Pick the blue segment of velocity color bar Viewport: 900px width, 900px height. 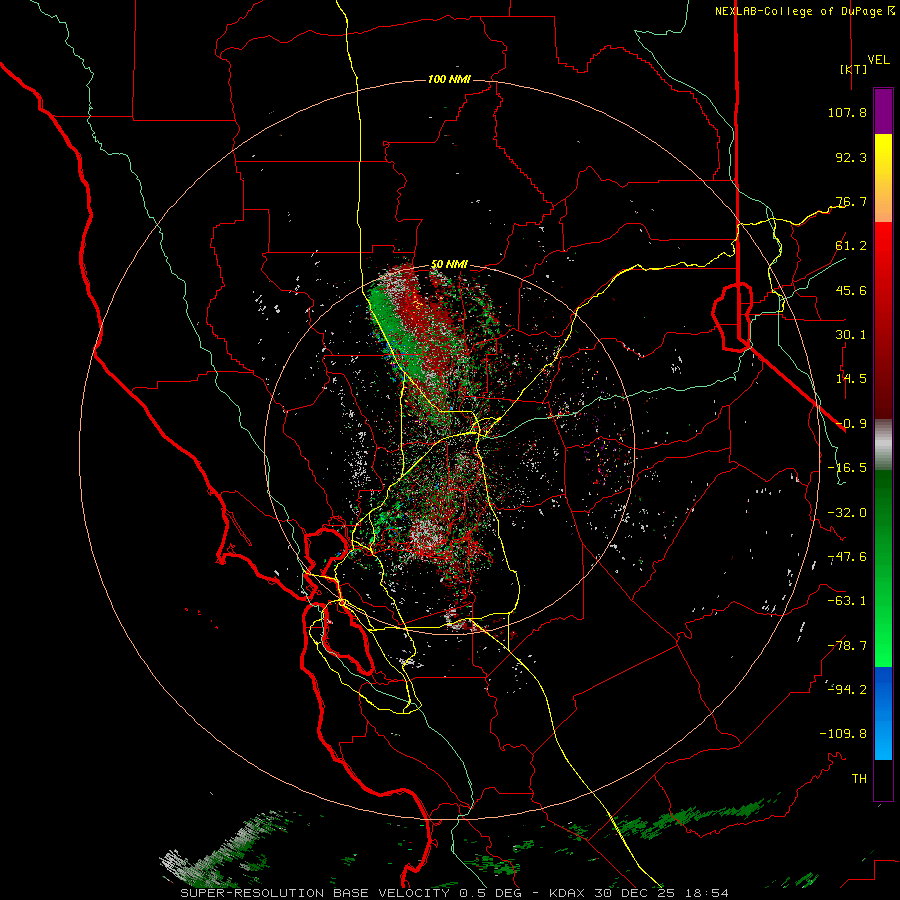click(x=883, y=713)
